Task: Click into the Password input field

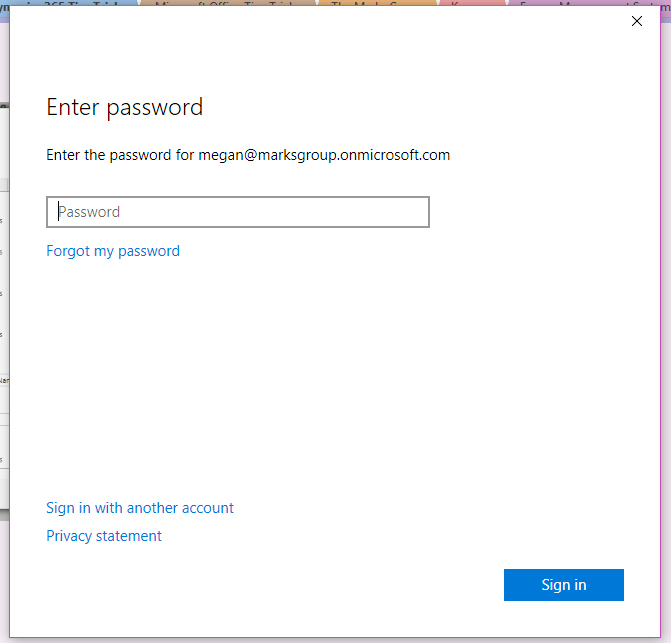Action: [x=238, y=212]
